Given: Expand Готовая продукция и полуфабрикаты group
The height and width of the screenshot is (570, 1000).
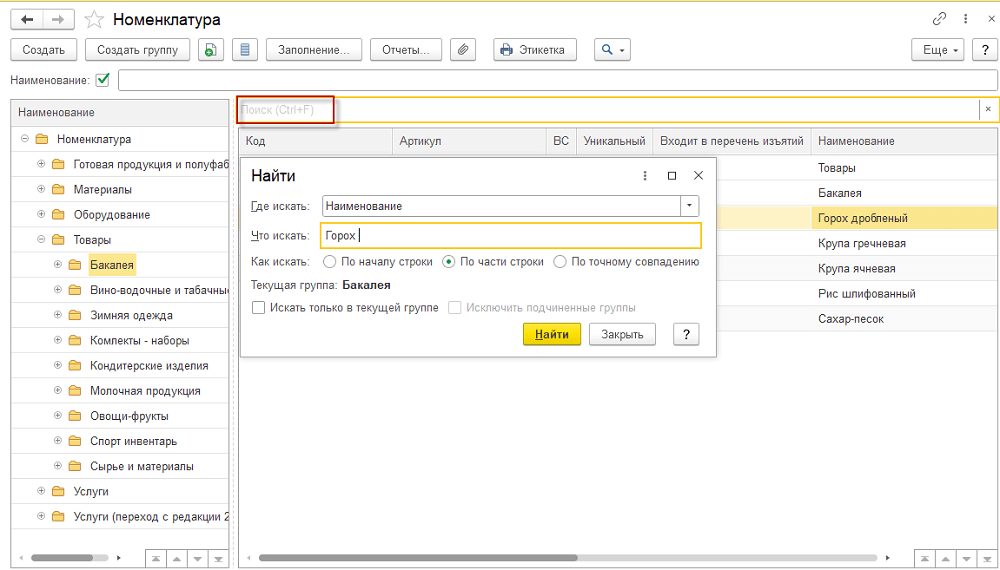Looking at the screenshot, I should coord(41,164).
